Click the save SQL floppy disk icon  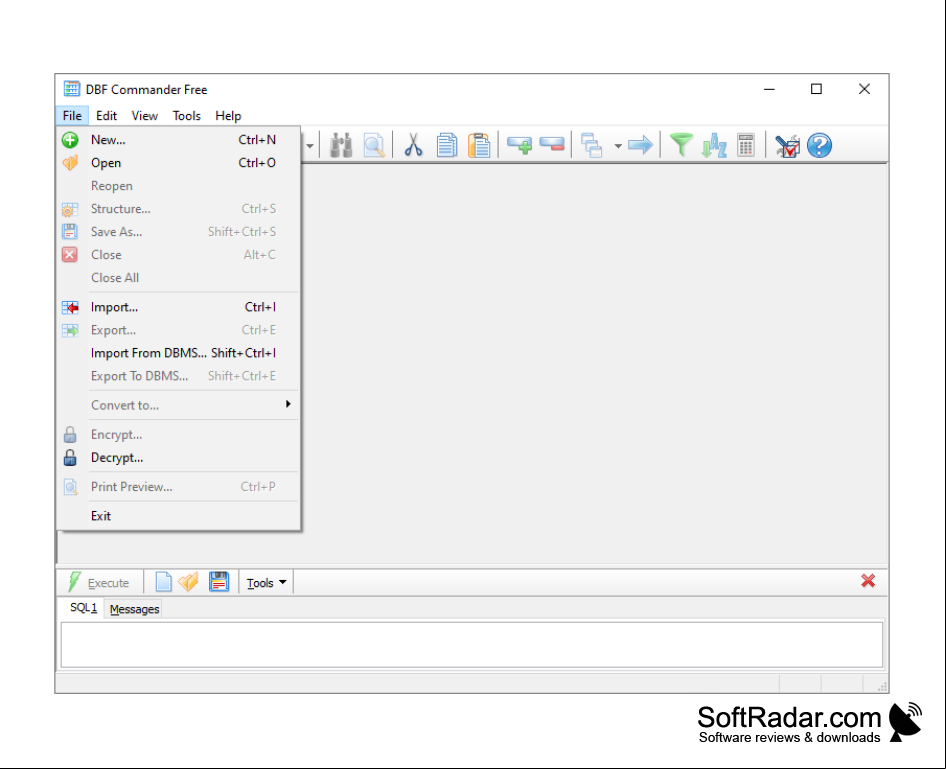pyautogui.click(x=218, y=582)
